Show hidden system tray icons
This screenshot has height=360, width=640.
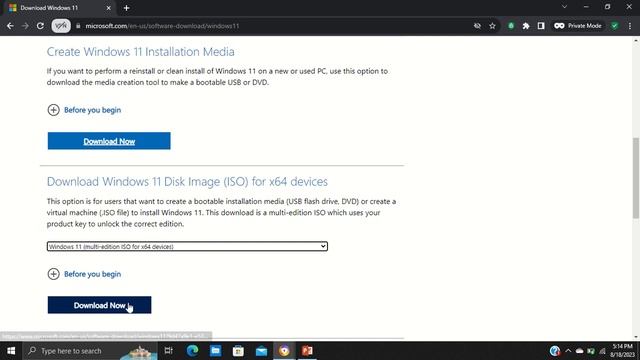coord(568,351)
